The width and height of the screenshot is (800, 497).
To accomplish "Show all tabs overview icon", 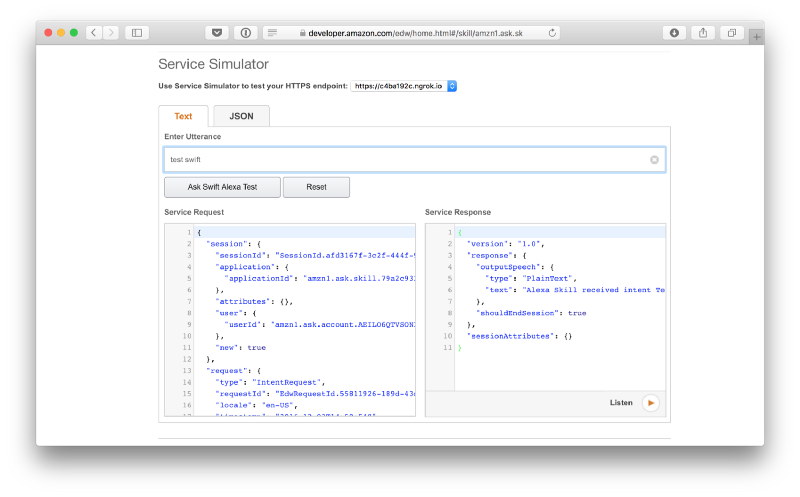I will tap(732, 33).
